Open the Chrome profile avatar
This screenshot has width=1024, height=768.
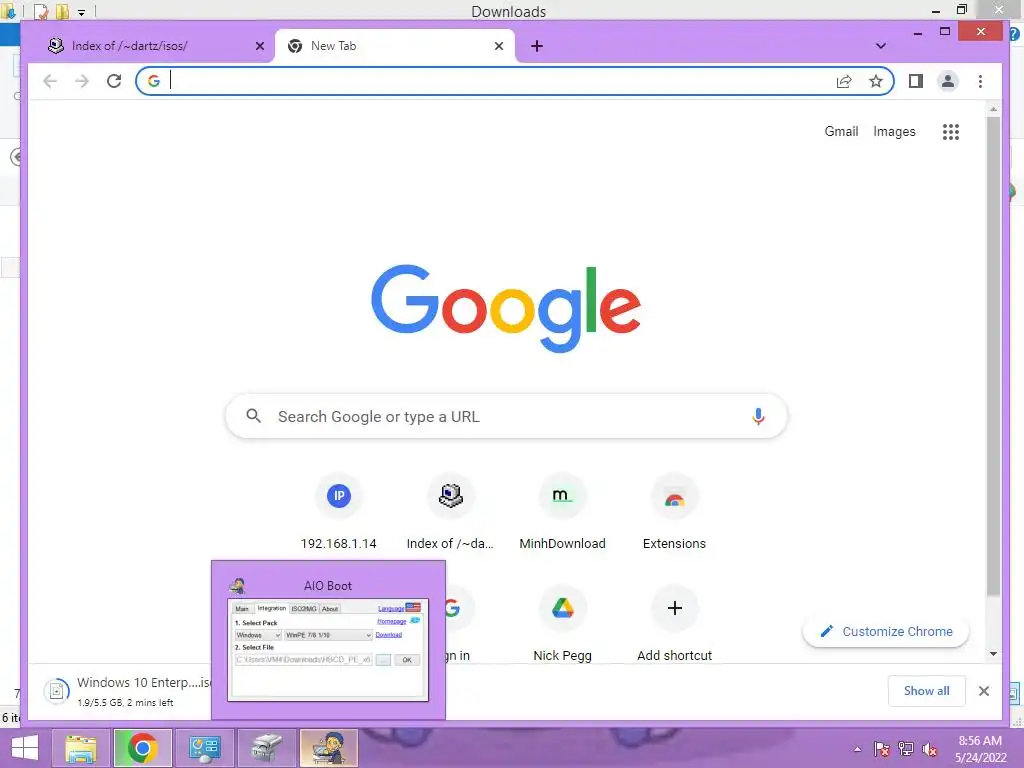[948, 81]
